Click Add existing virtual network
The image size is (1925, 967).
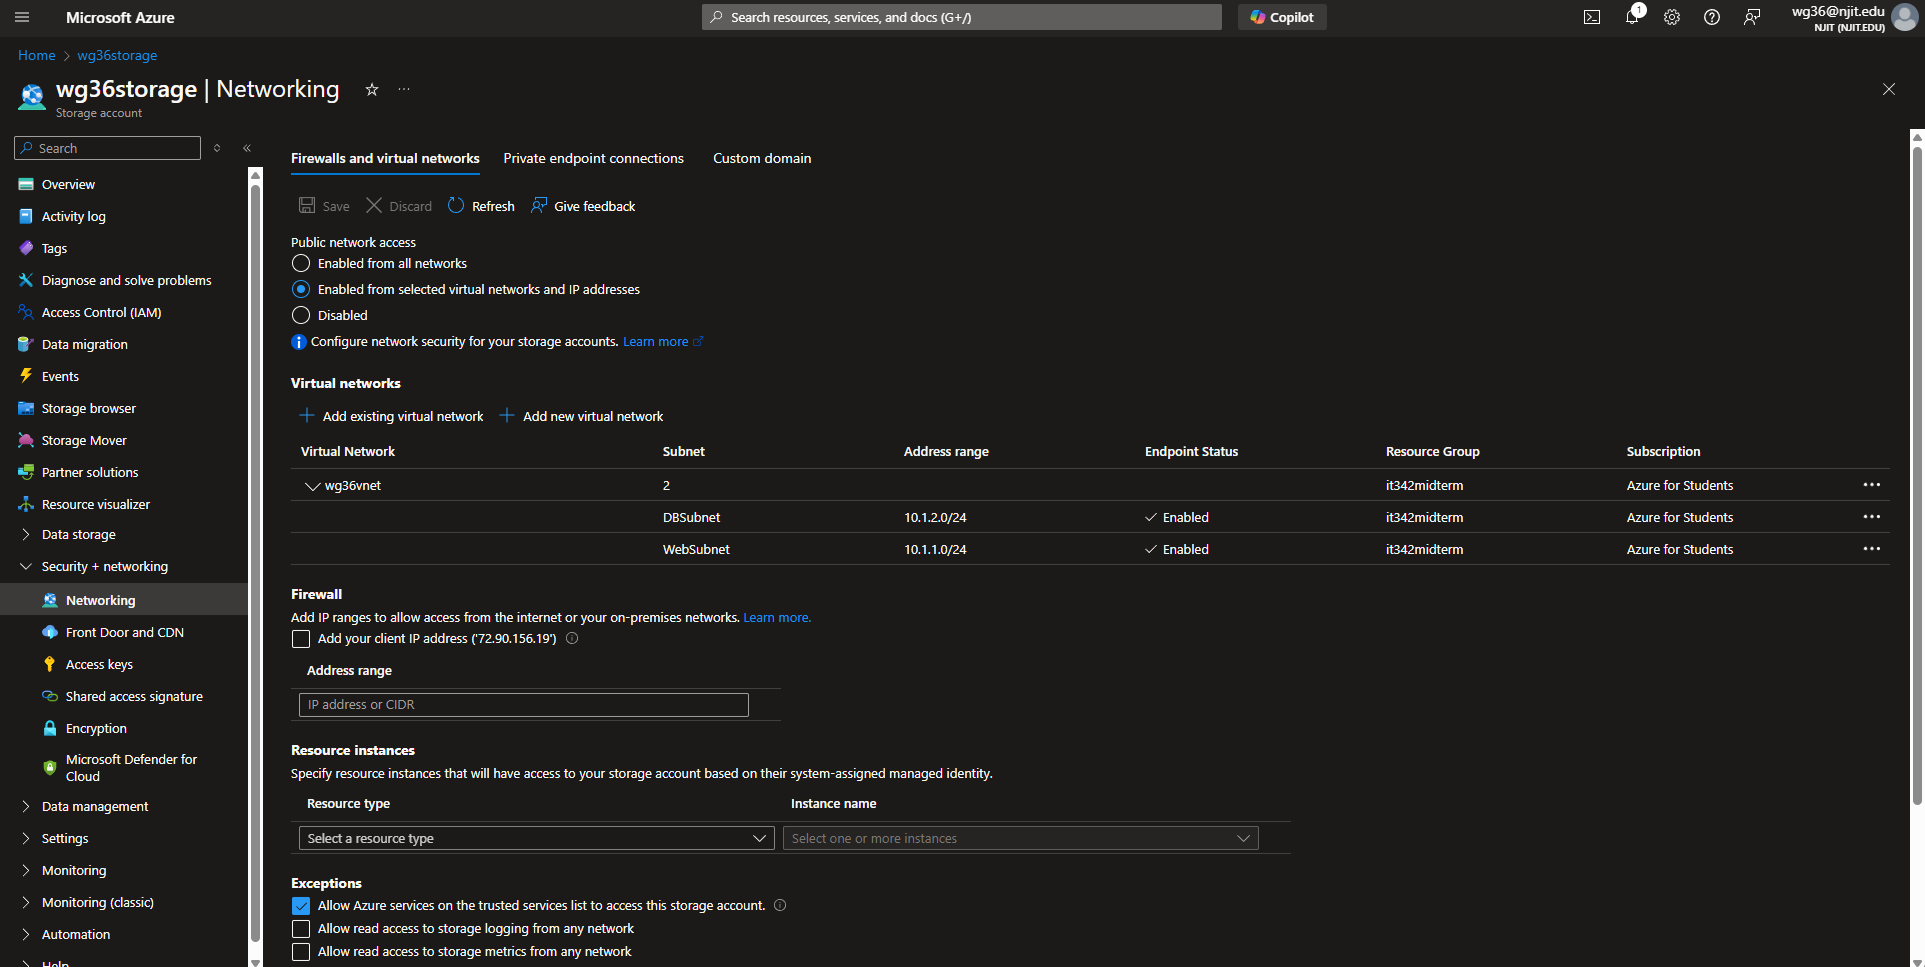[x=392, y=416]
